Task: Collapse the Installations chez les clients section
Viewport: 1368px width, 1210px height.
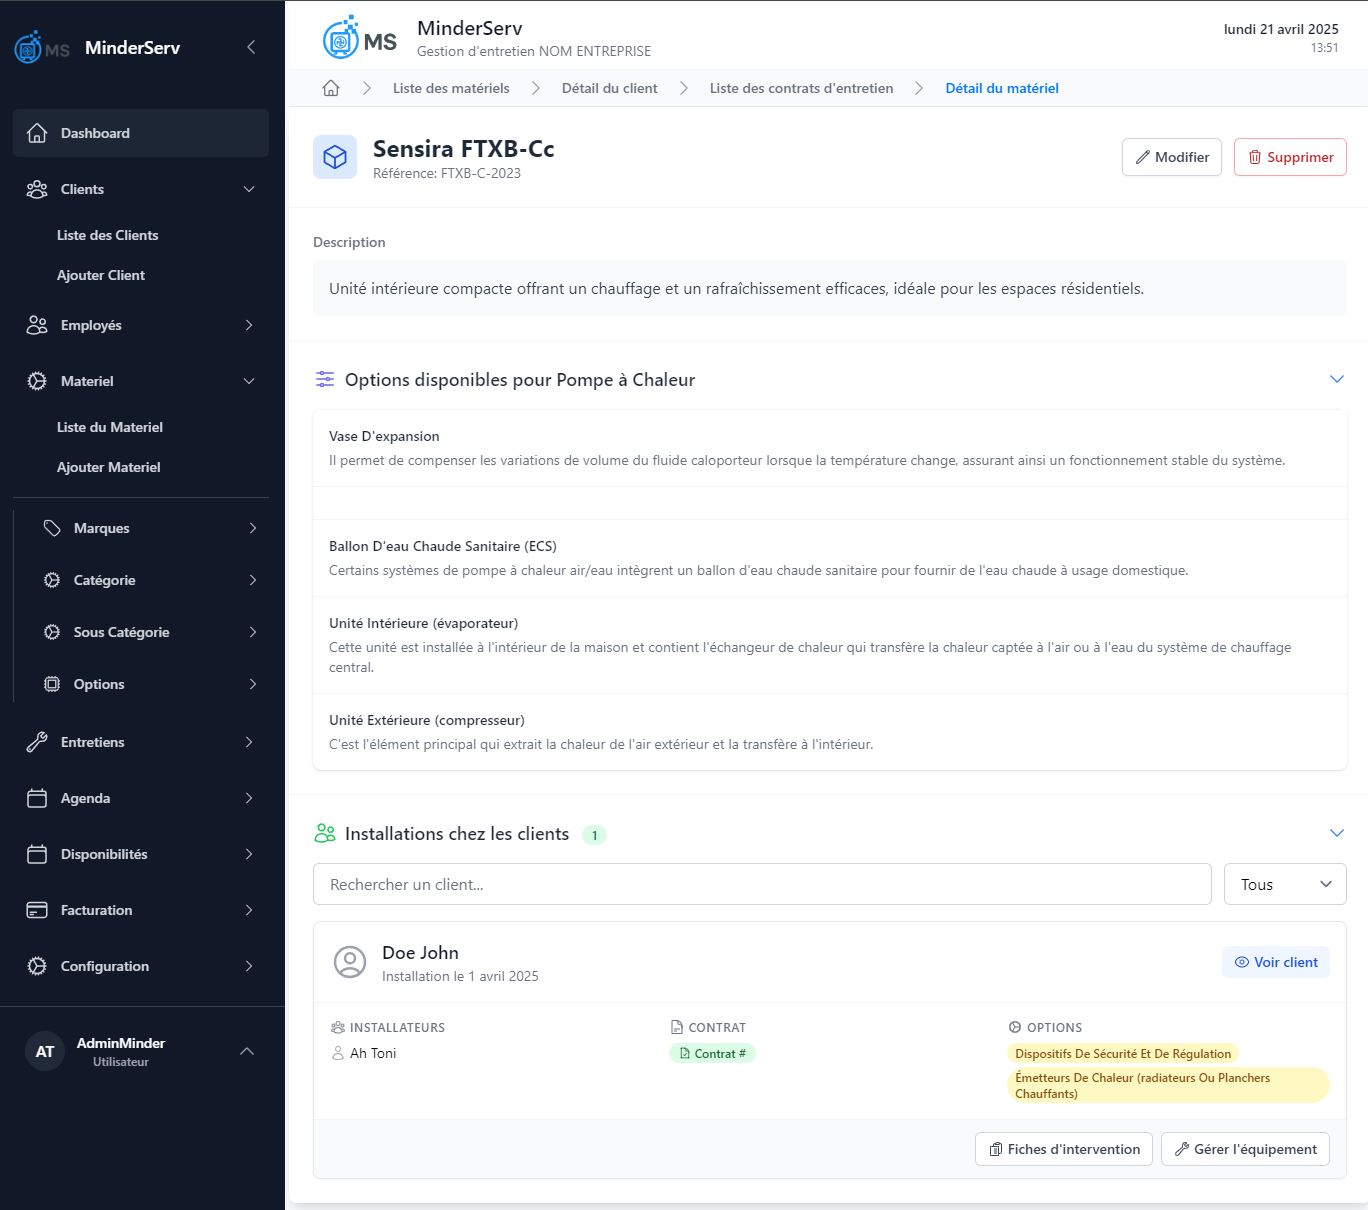Action: tap(1336, 833)
